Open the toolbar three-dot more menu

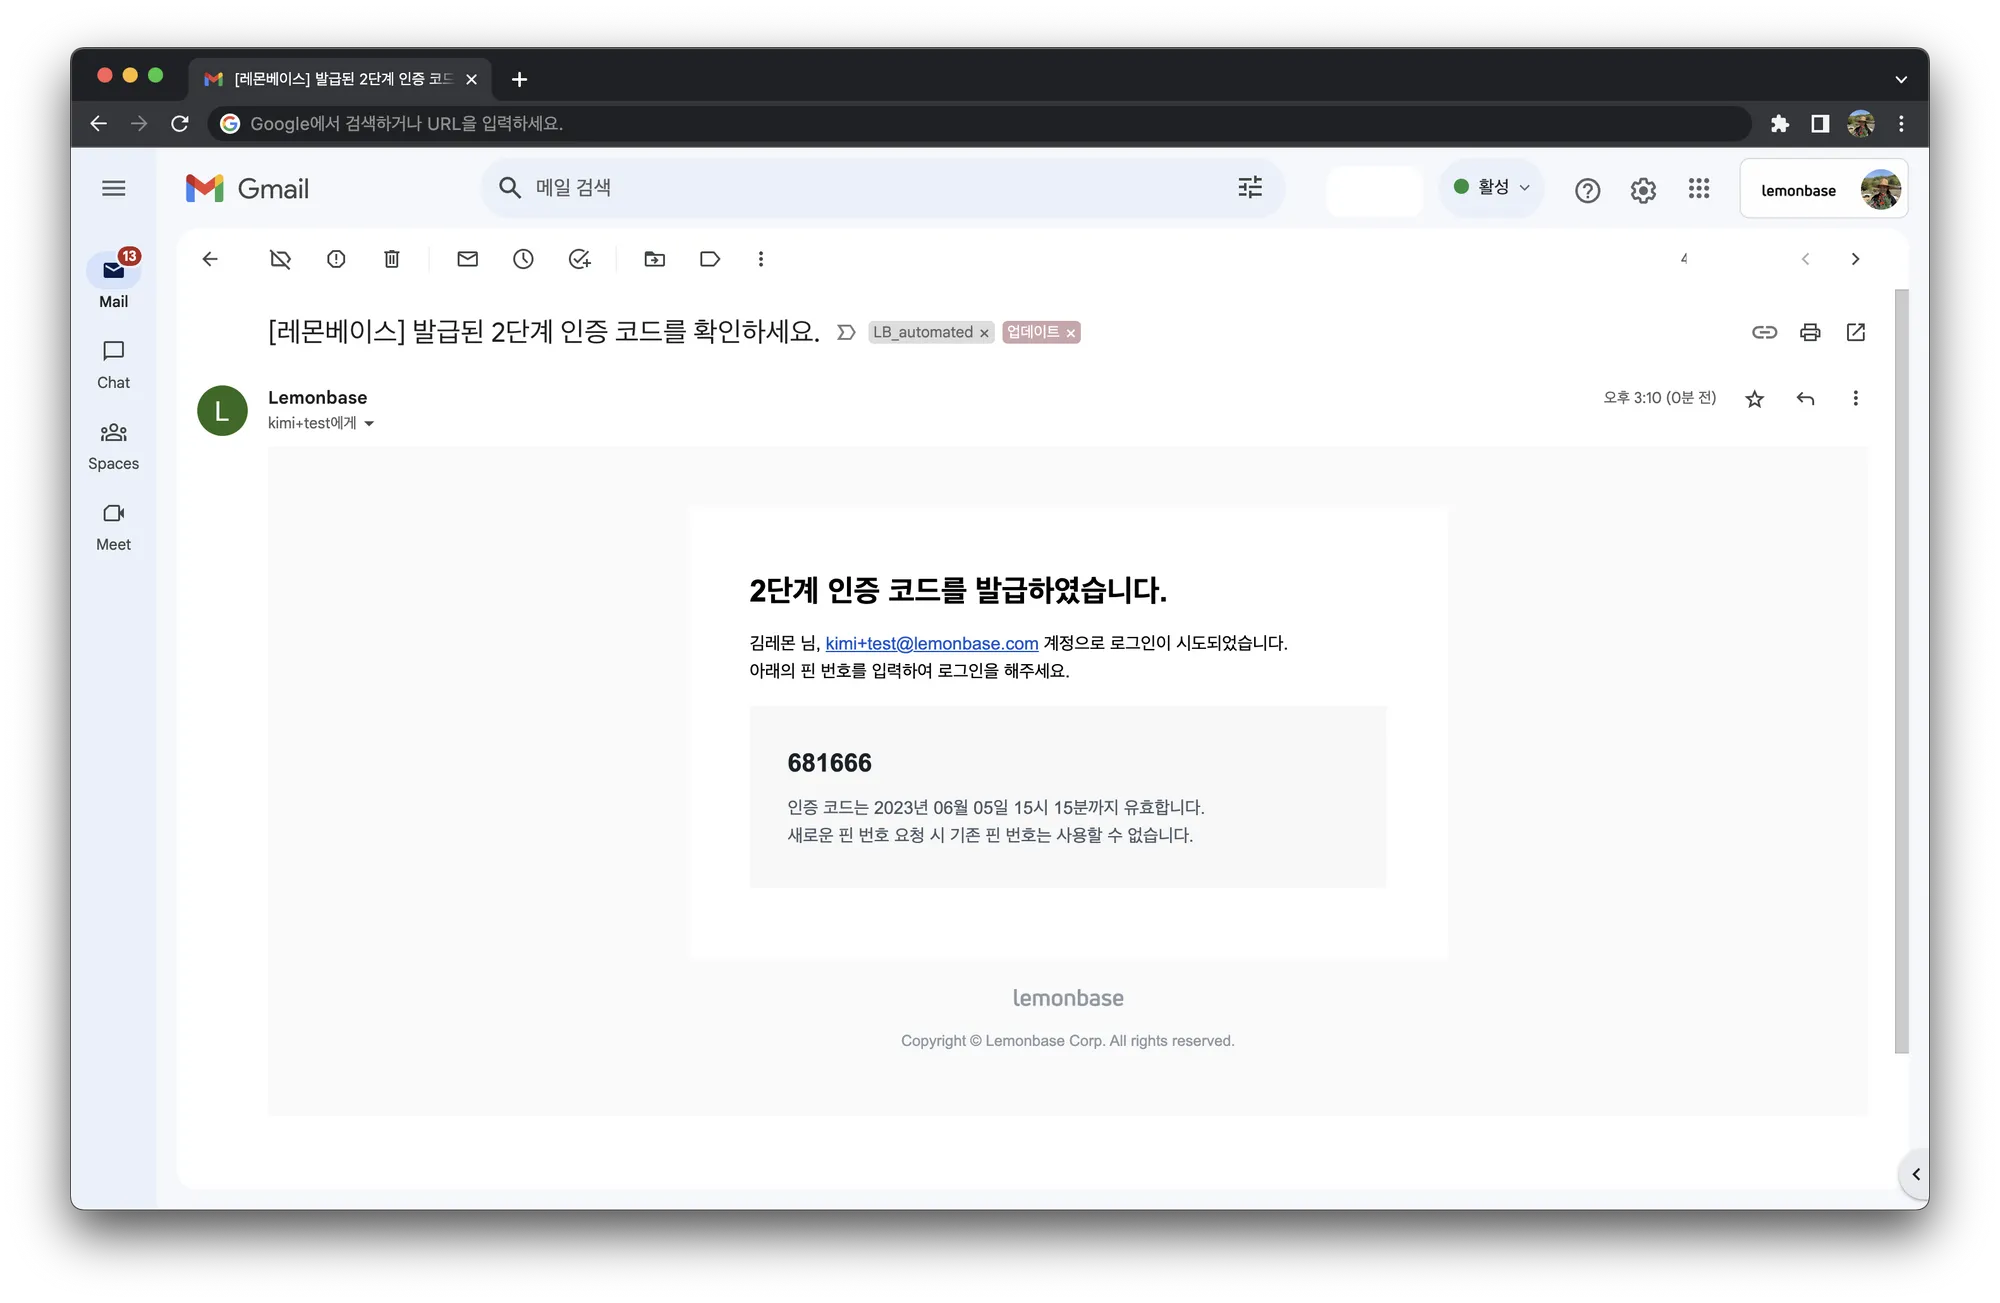pyautogui.click(x=761, y=259)
